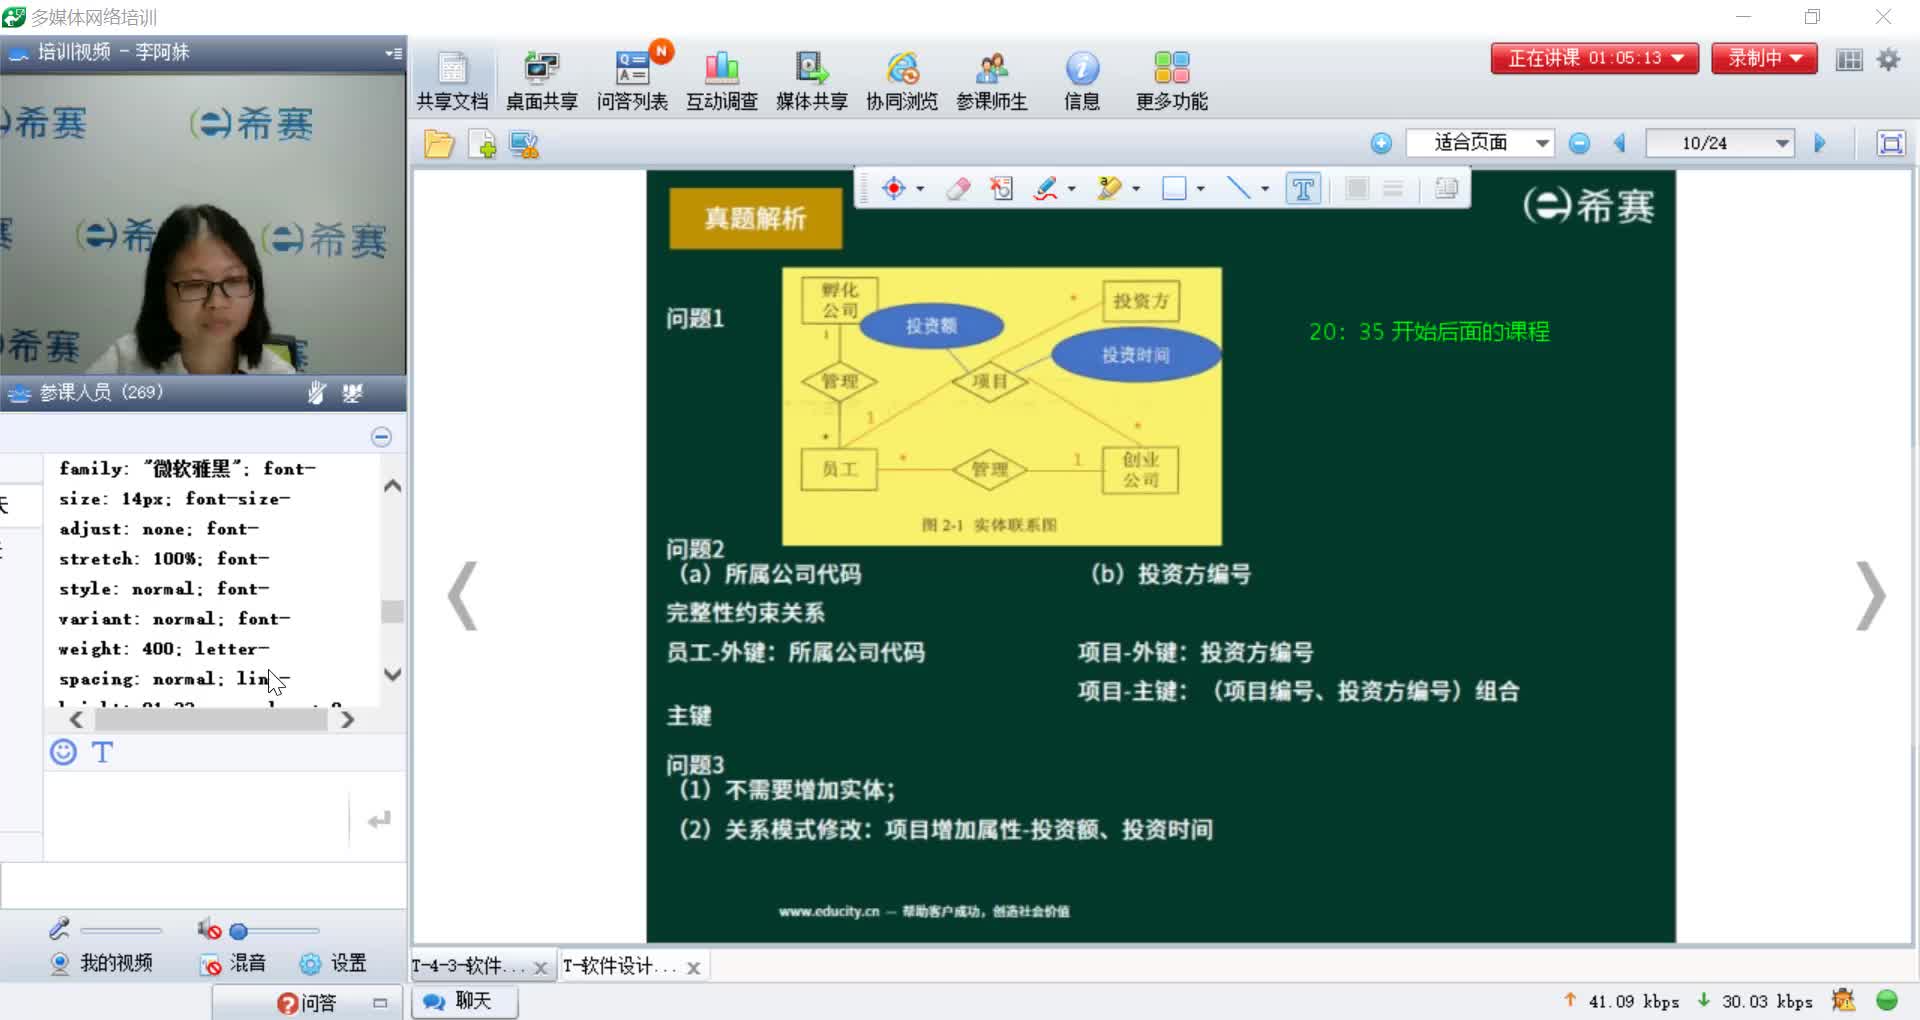Adjust the microphone volume slider
The width and height of the screenshot is (1920, 1020).
pos(121,930)
